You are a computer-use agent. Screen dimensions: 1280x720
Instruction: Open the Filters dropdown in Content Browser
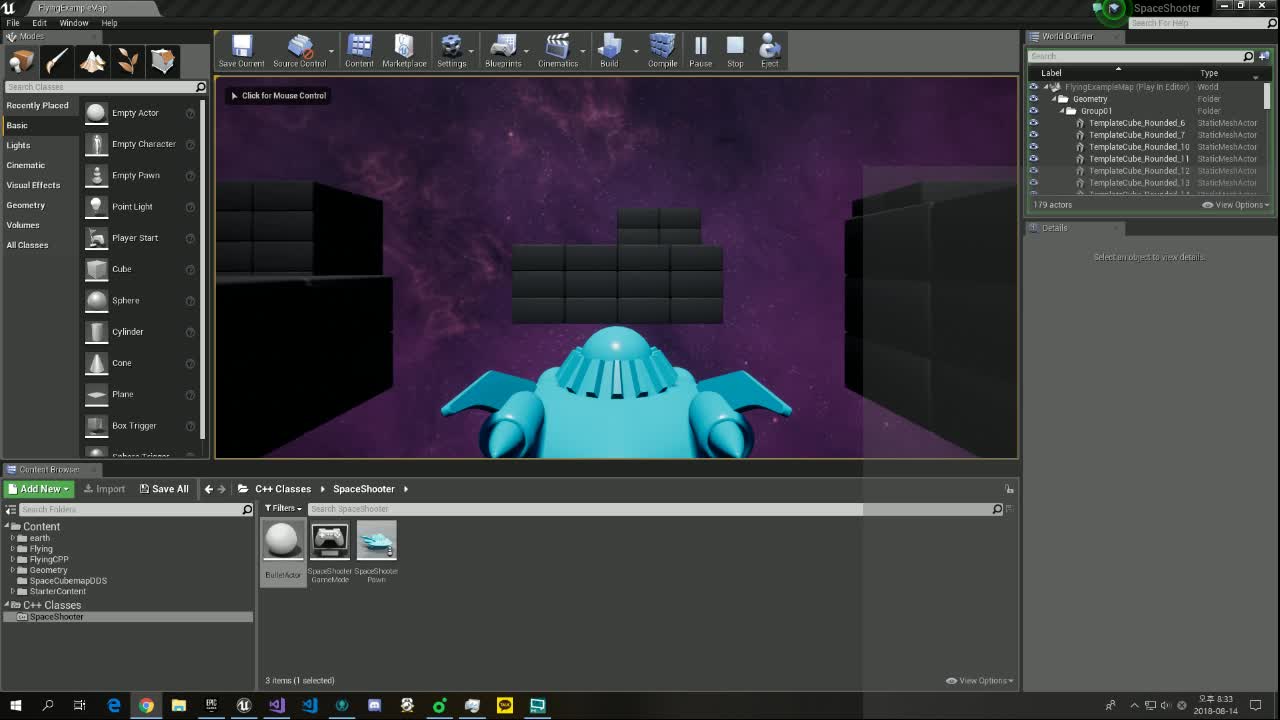[x=283, y=509]
